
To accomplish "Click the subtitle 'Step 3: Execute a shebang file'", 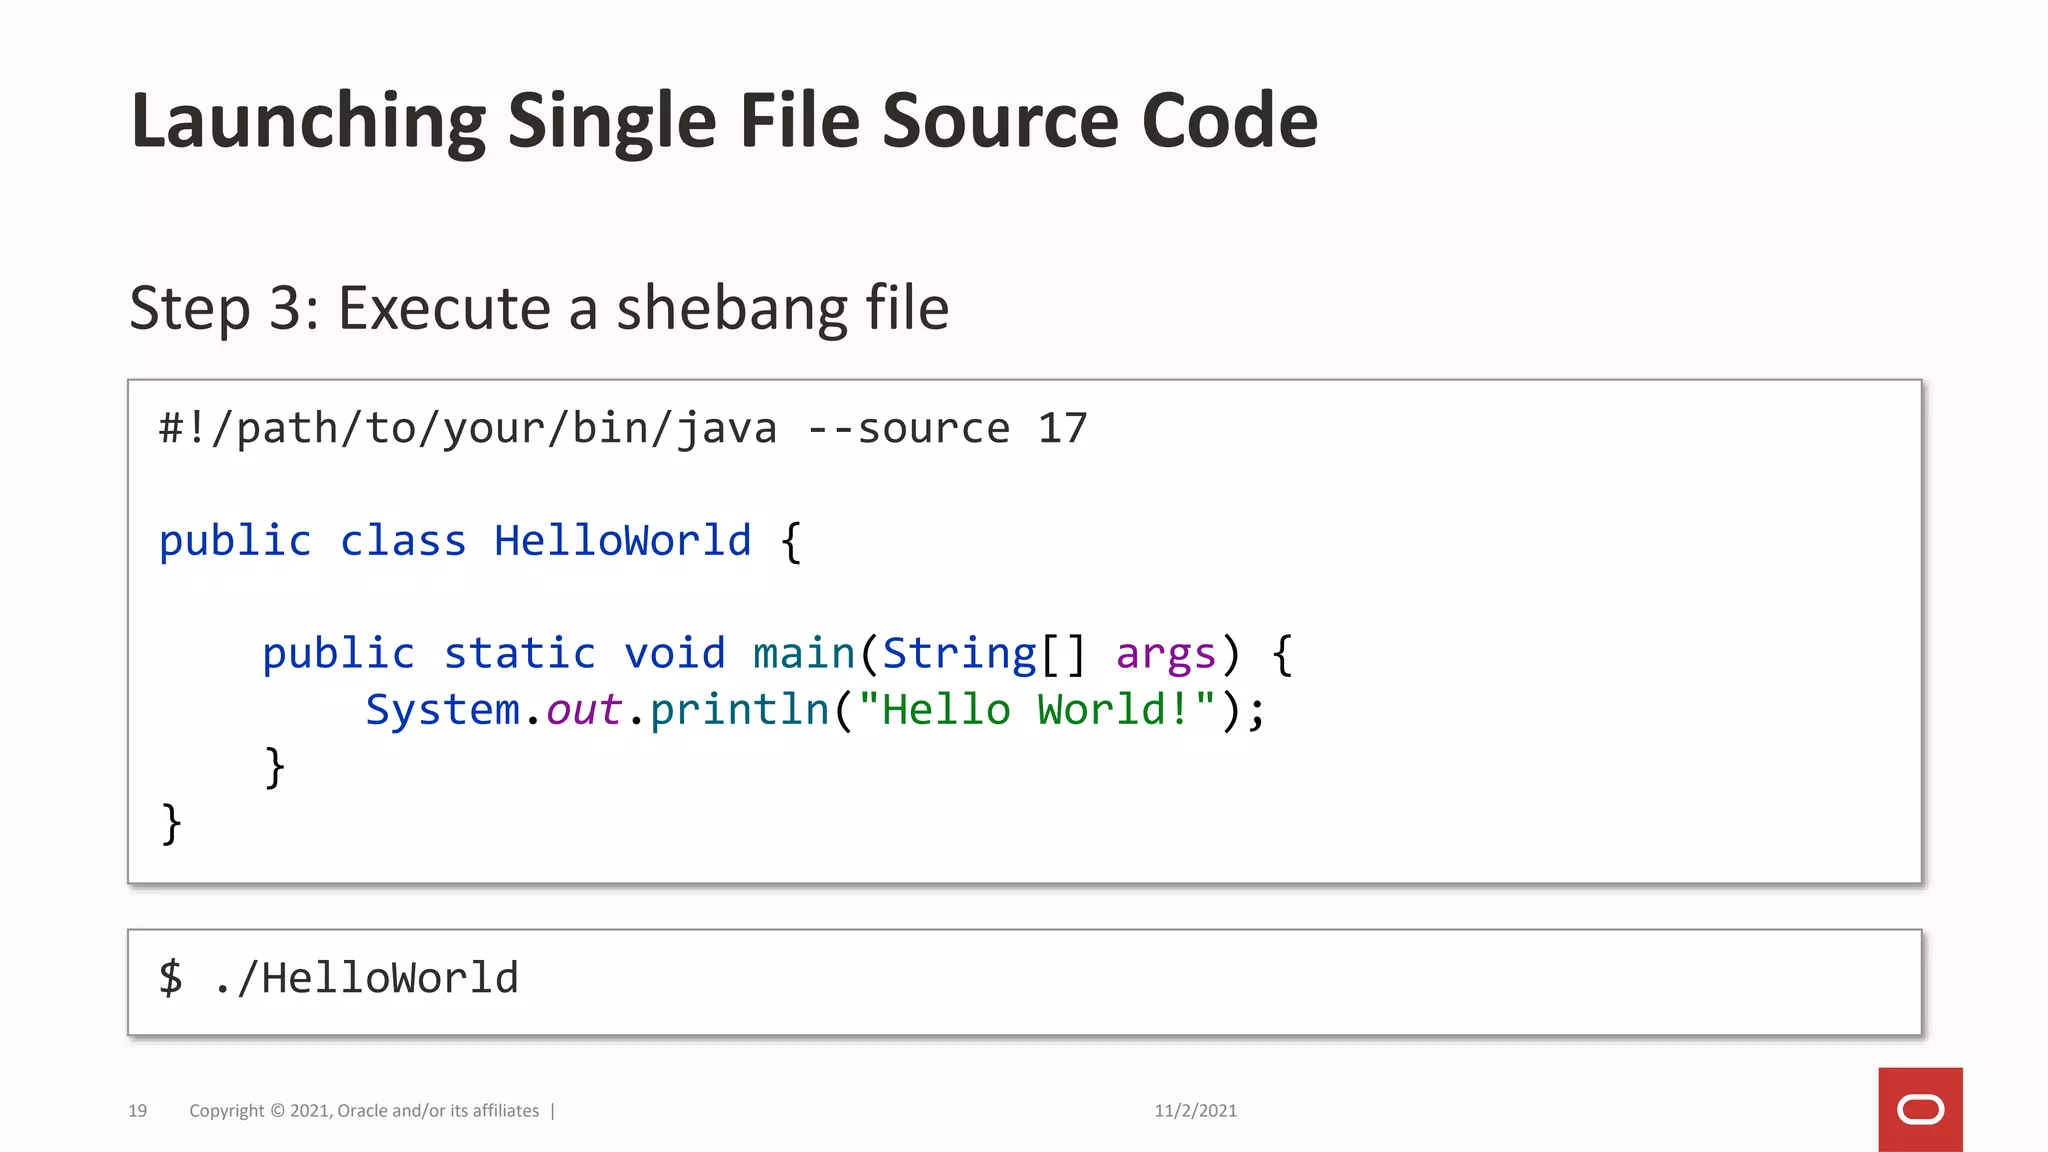I will click(539, 308).
